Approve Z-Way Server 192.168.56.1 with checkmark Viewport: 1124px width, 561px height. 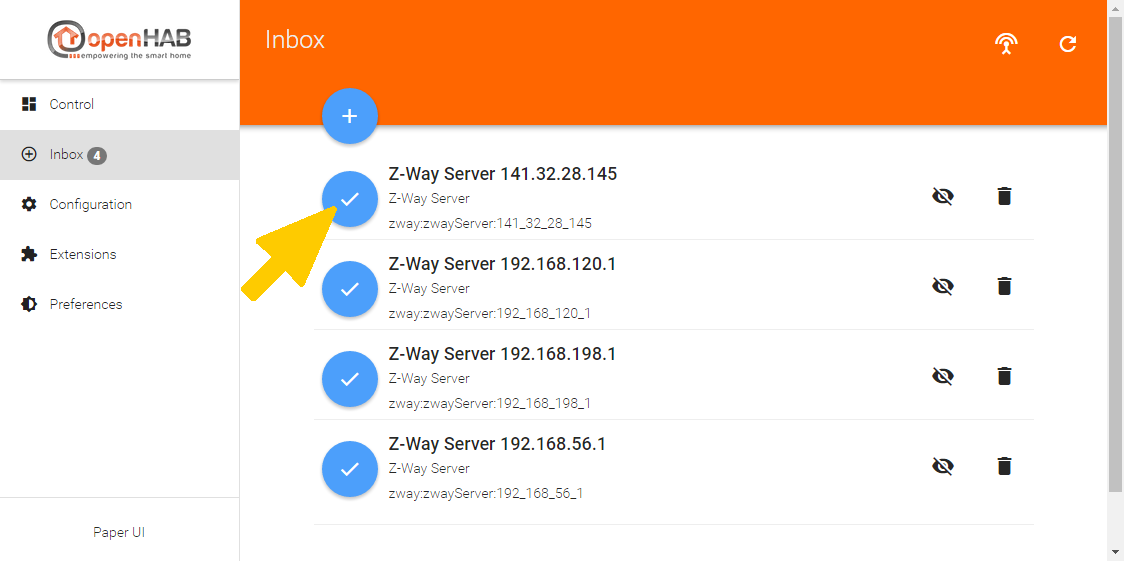(349, 469)
